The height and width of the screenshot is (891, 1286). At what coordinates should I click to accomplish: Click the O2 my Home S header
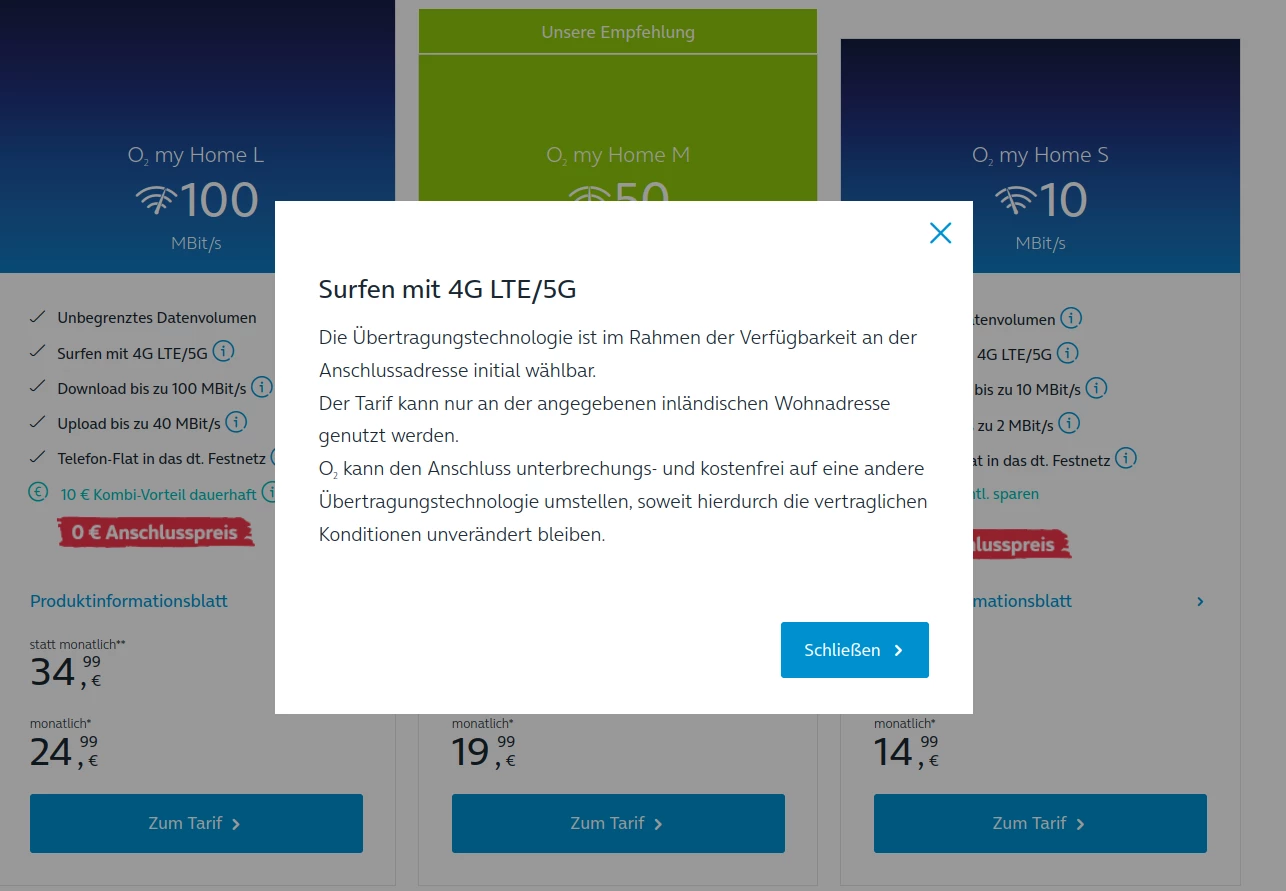point(1040,155)
